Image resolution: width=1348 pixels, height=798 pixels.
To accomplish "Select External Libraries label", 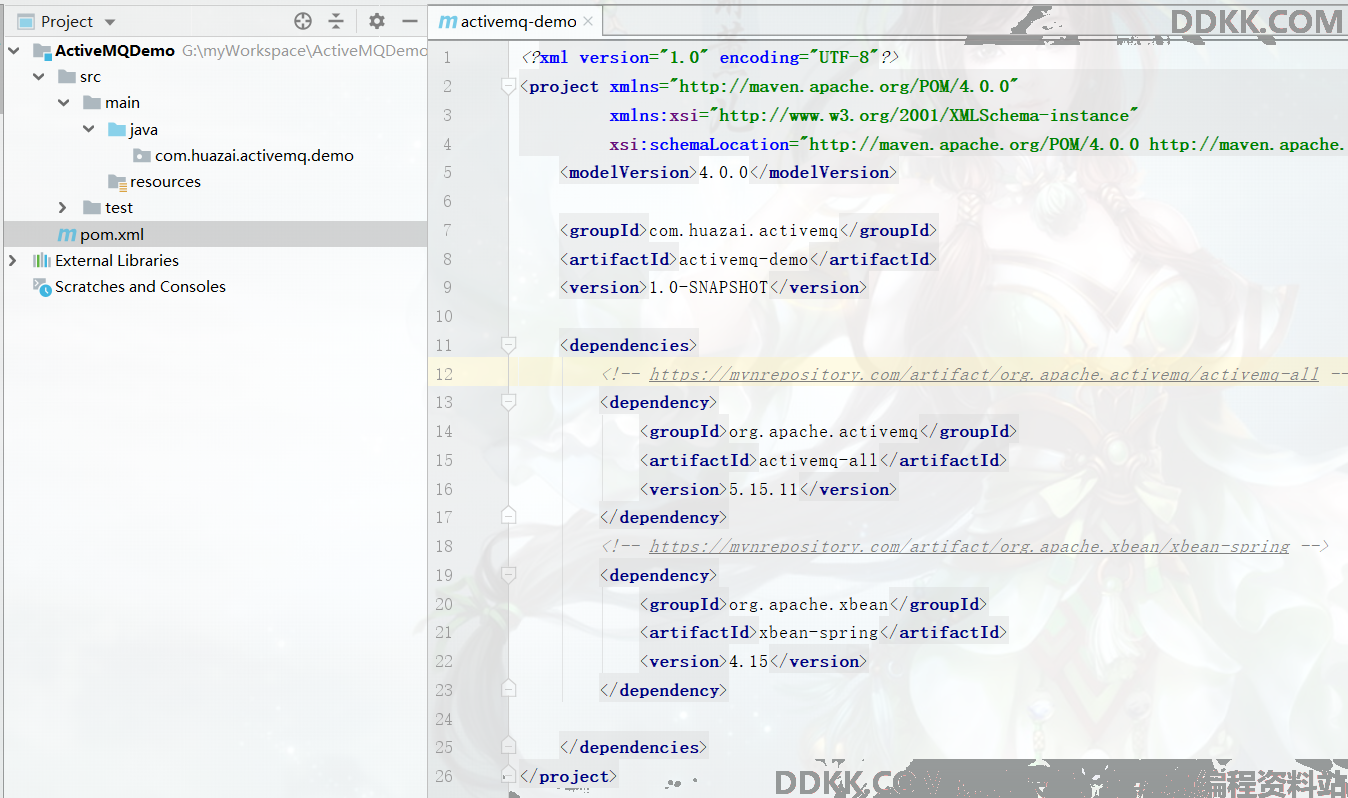I will (117, 260).
